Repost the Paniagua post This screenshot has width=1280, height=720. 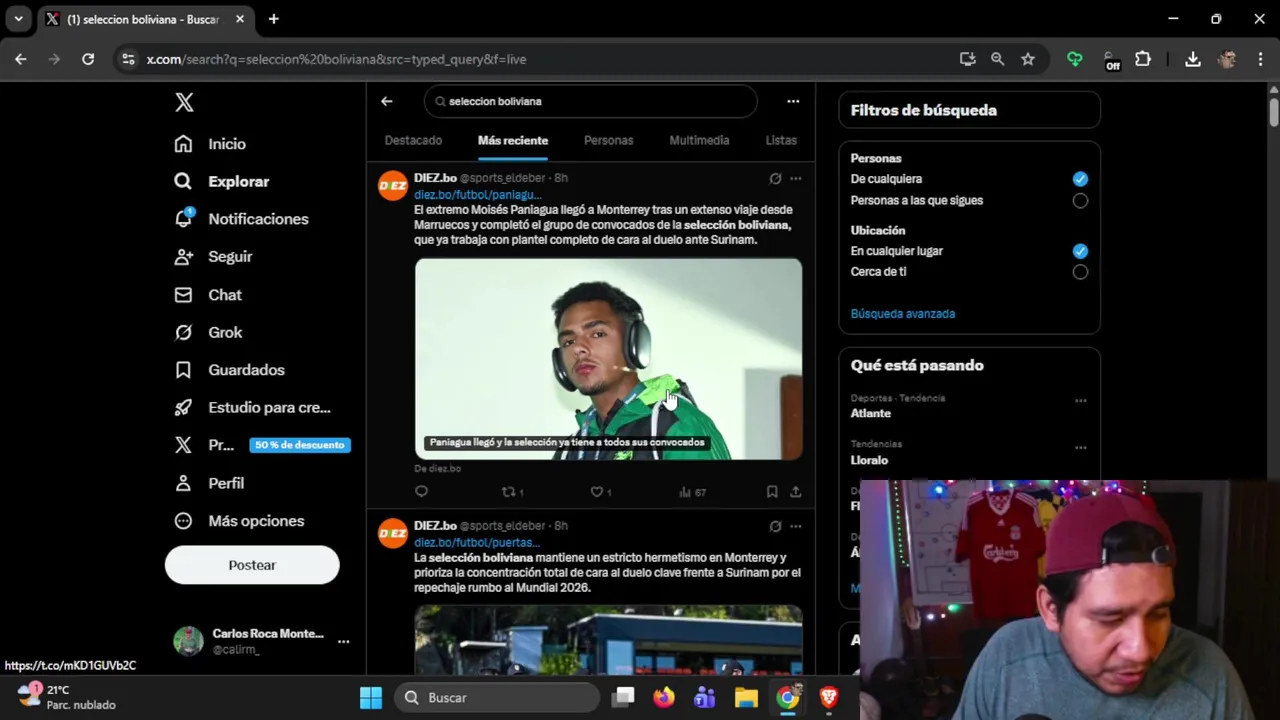pyautogui.click(x=512, y=491)
